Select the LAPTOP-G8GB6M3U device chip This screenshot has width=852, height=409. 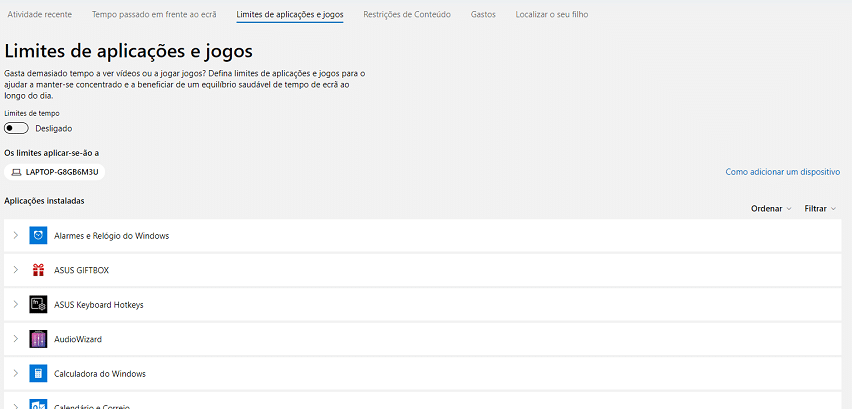coord(54,172)
